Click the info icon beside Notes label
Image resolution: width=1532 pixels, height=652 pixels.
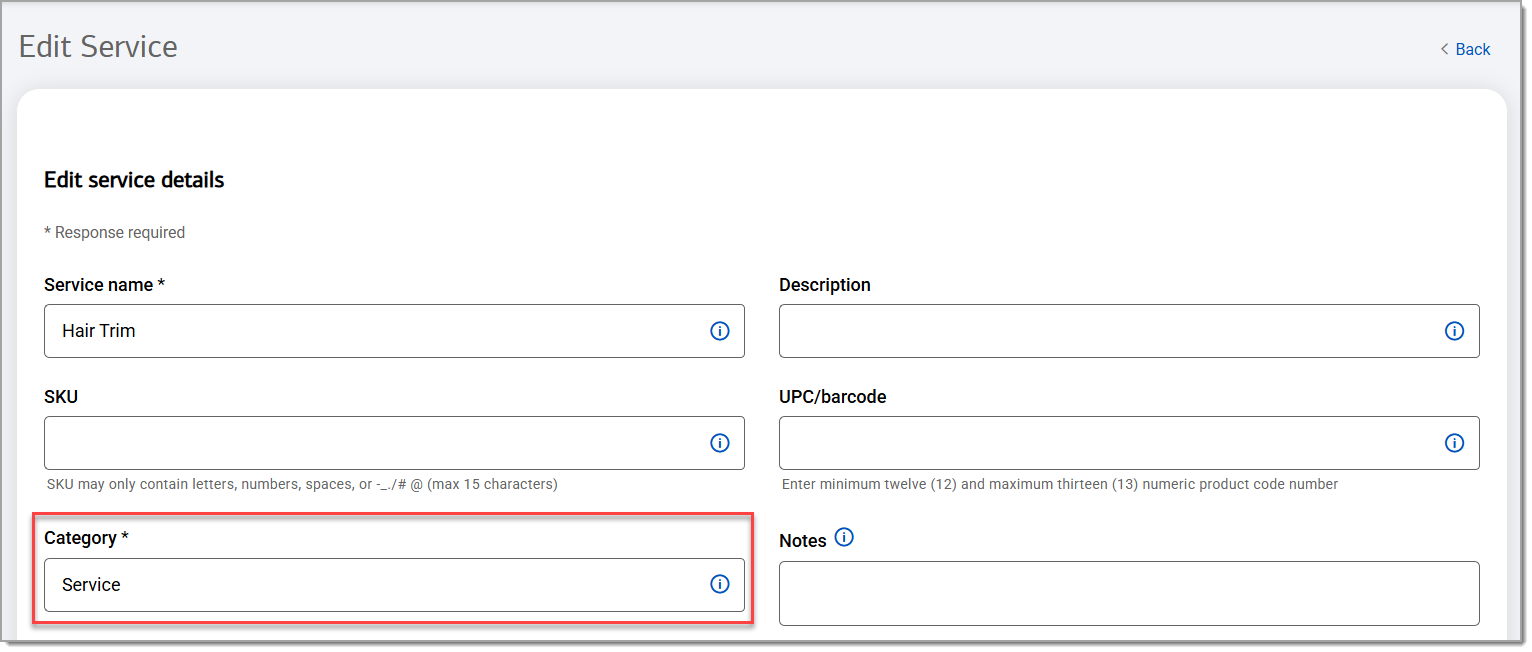coord(844,538)
